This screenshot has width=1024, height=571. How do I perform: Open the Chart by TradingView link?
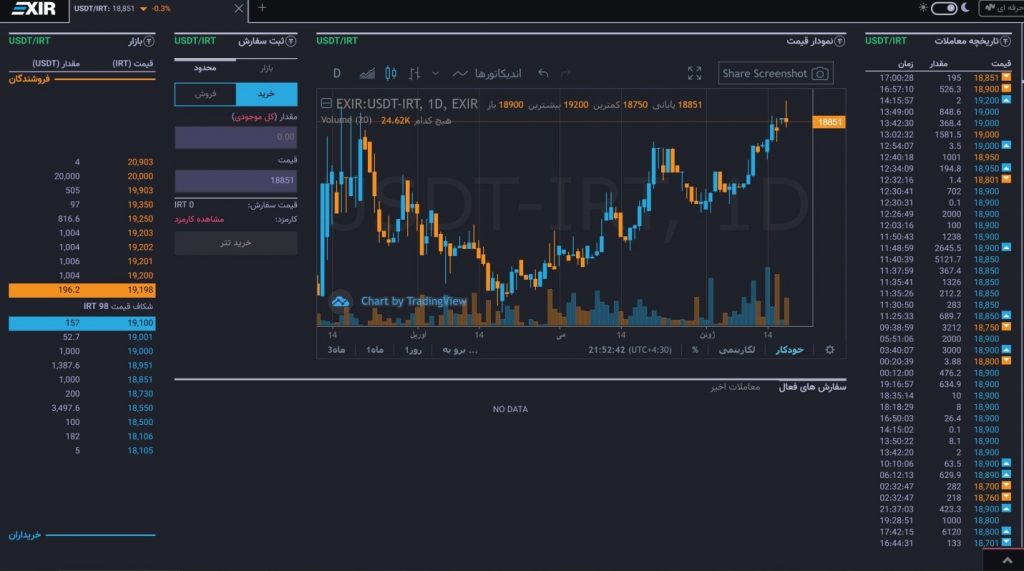(413, 301)
